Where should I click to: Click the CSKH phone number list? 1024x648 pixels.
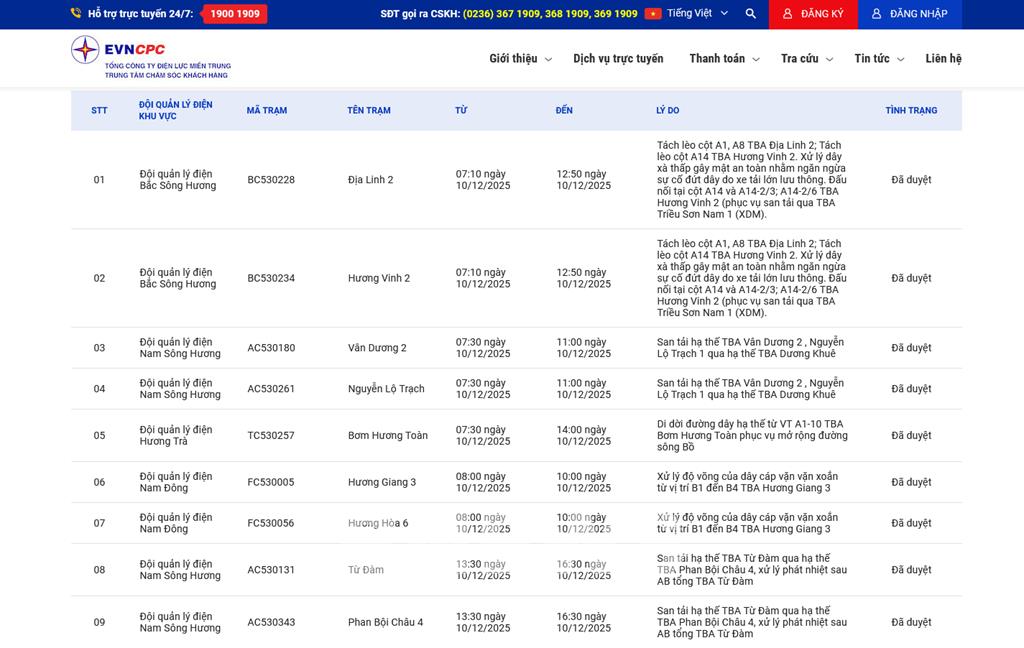[550, 14]
